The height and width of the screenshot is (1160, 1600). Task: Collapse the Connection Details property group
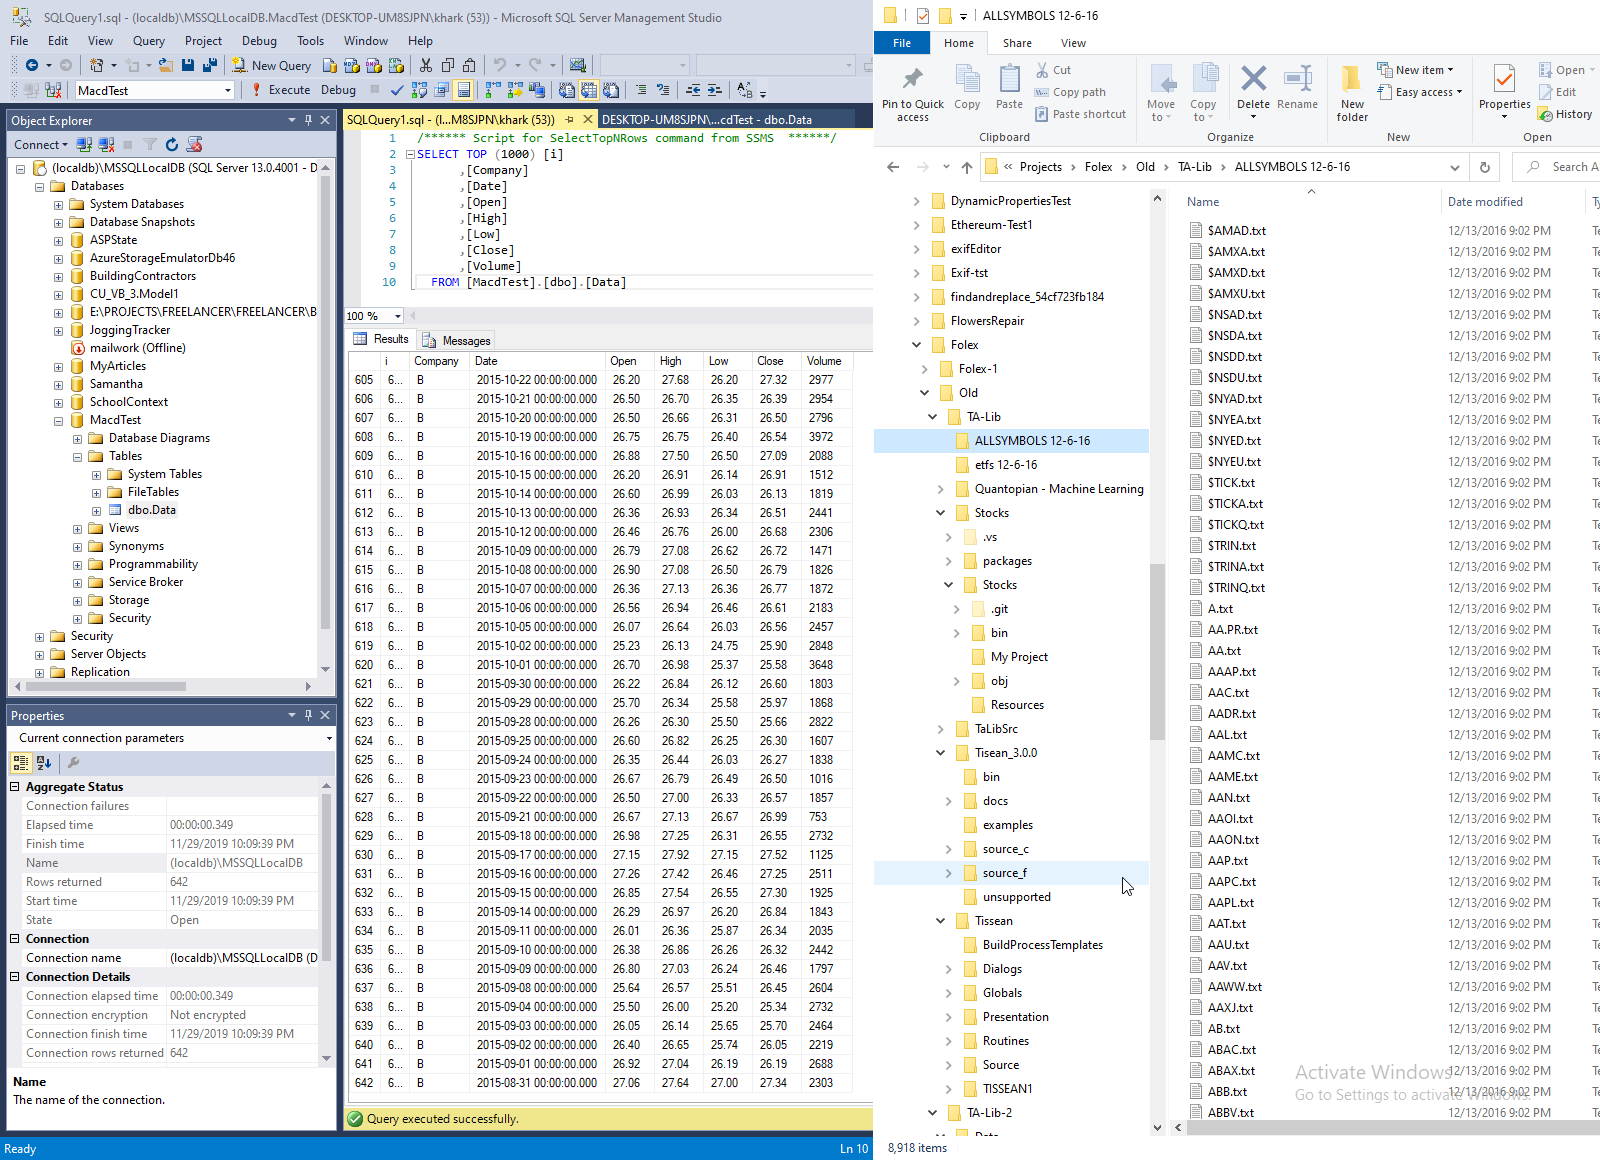pos(15,977)
